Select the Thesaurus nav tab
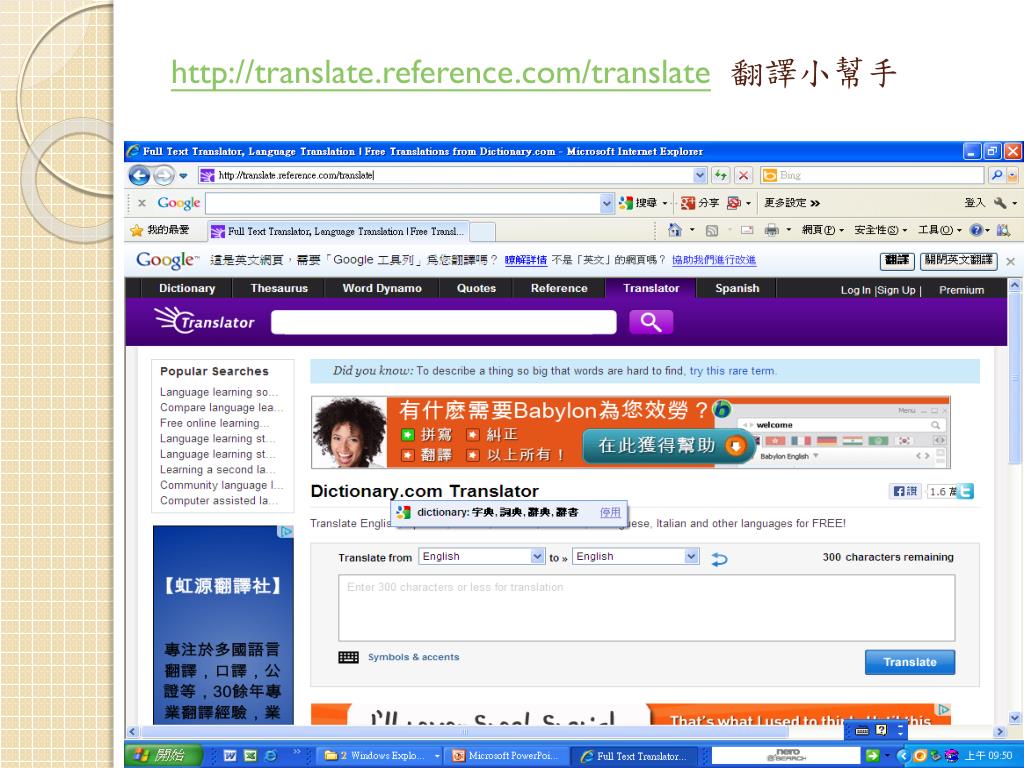 279,288
